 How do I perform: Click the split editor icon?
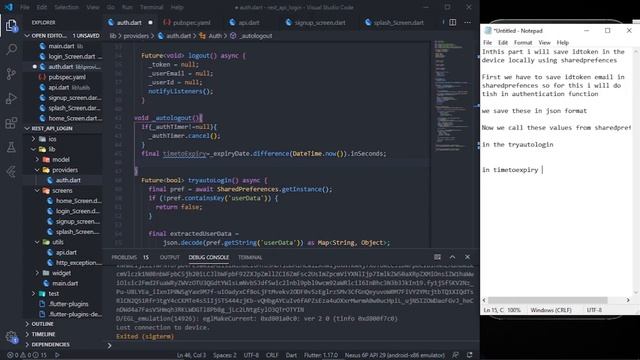(x=453, y=22)
